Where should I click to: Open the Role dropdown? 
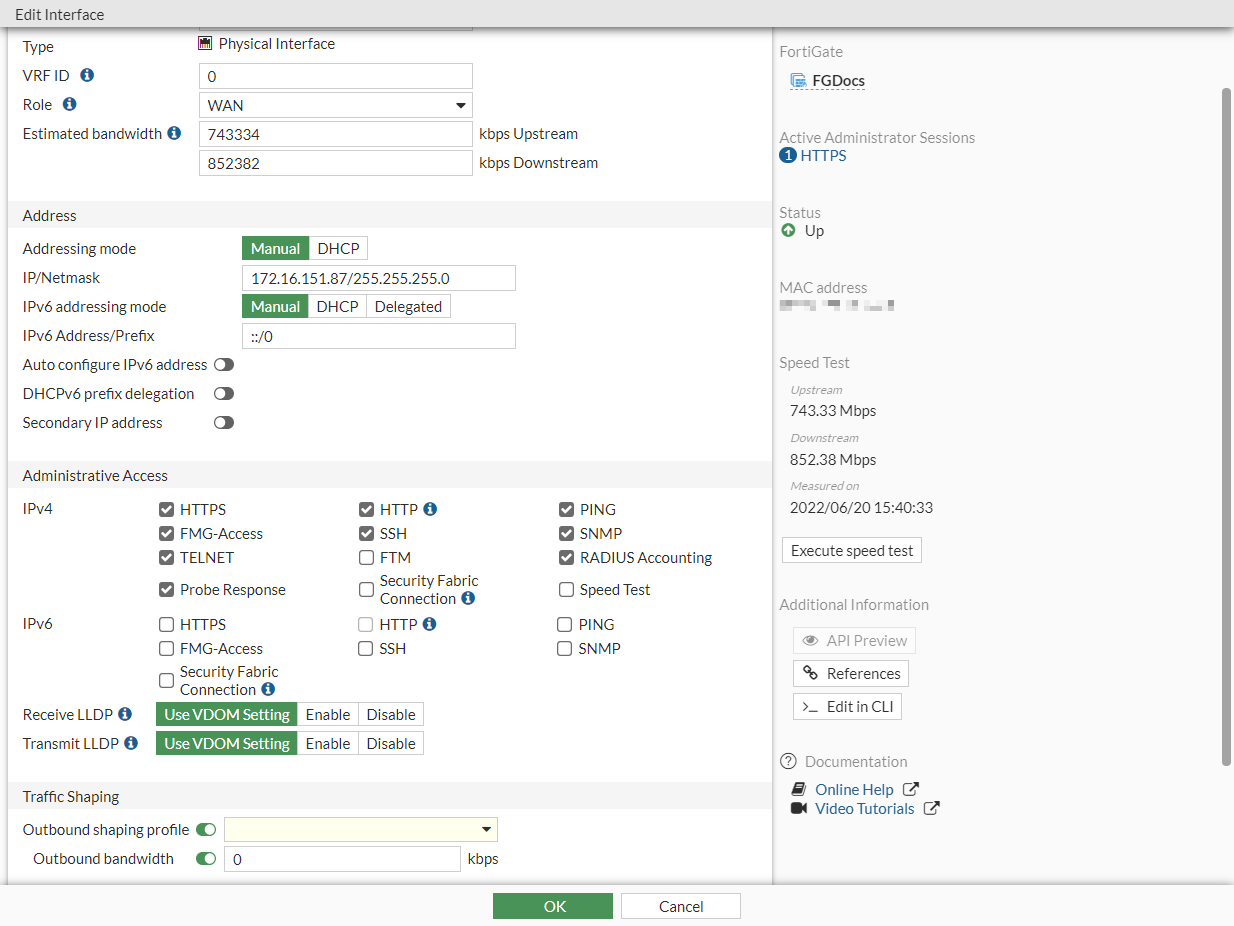coord(336,104)
